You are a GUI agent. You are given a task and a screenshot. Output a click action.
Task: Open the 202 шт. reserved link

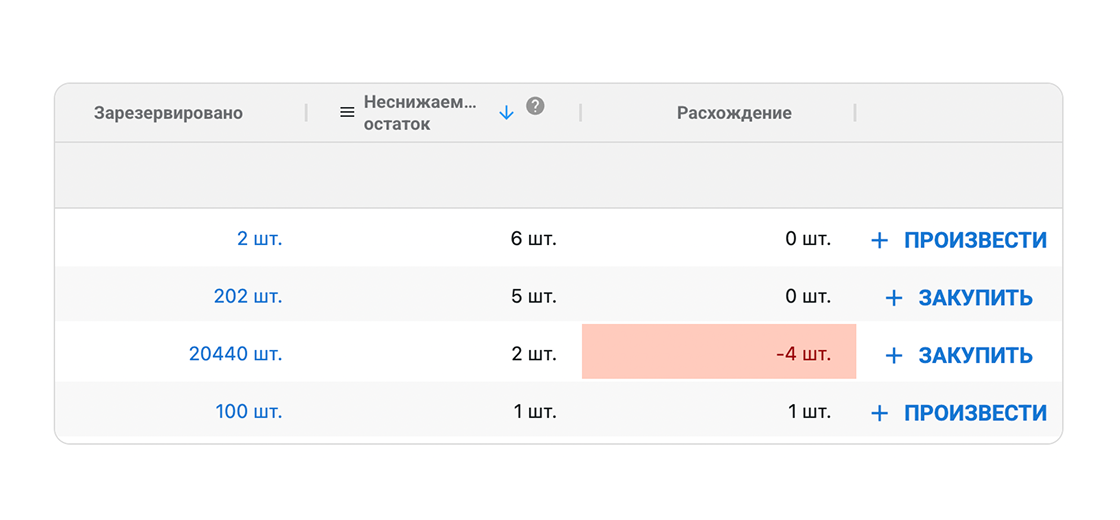[248, 297]
